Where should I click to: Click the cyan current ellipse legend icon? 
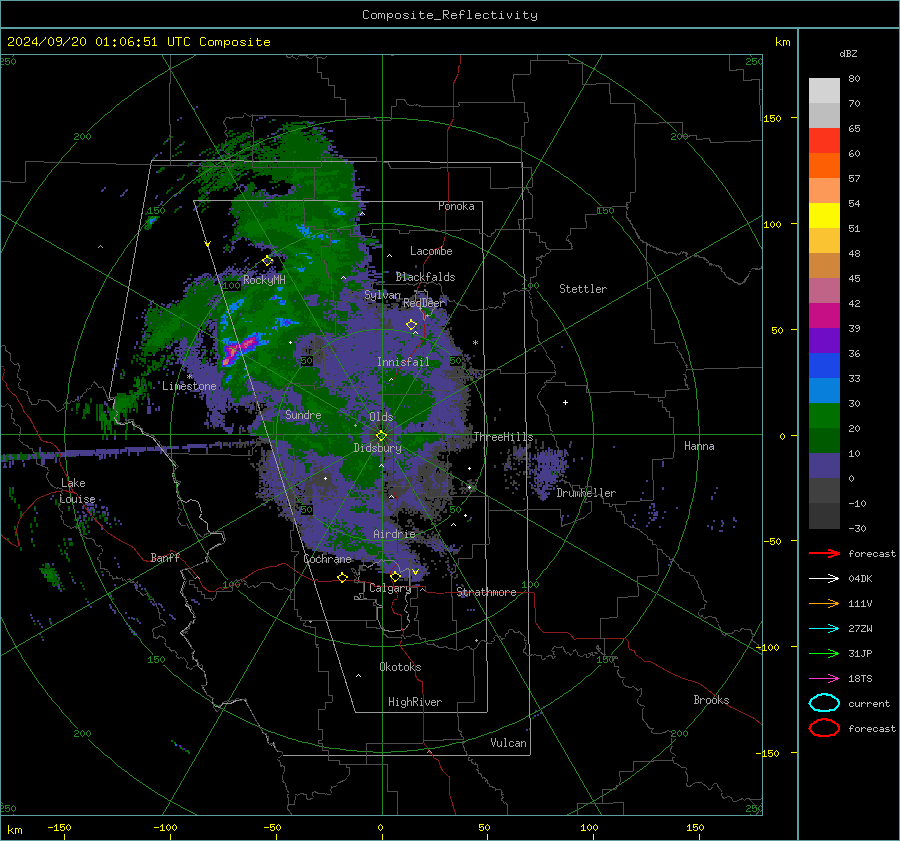coord(824,703)
